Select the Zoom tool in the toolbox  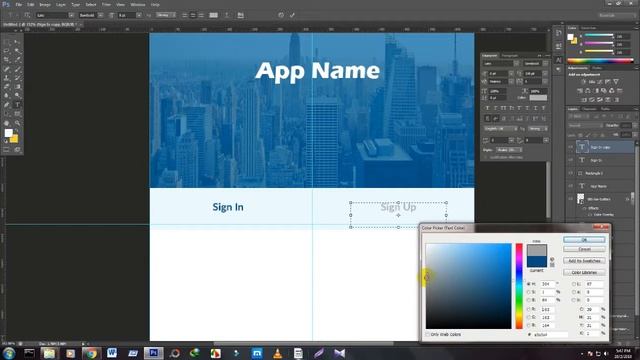click(17, 123)
